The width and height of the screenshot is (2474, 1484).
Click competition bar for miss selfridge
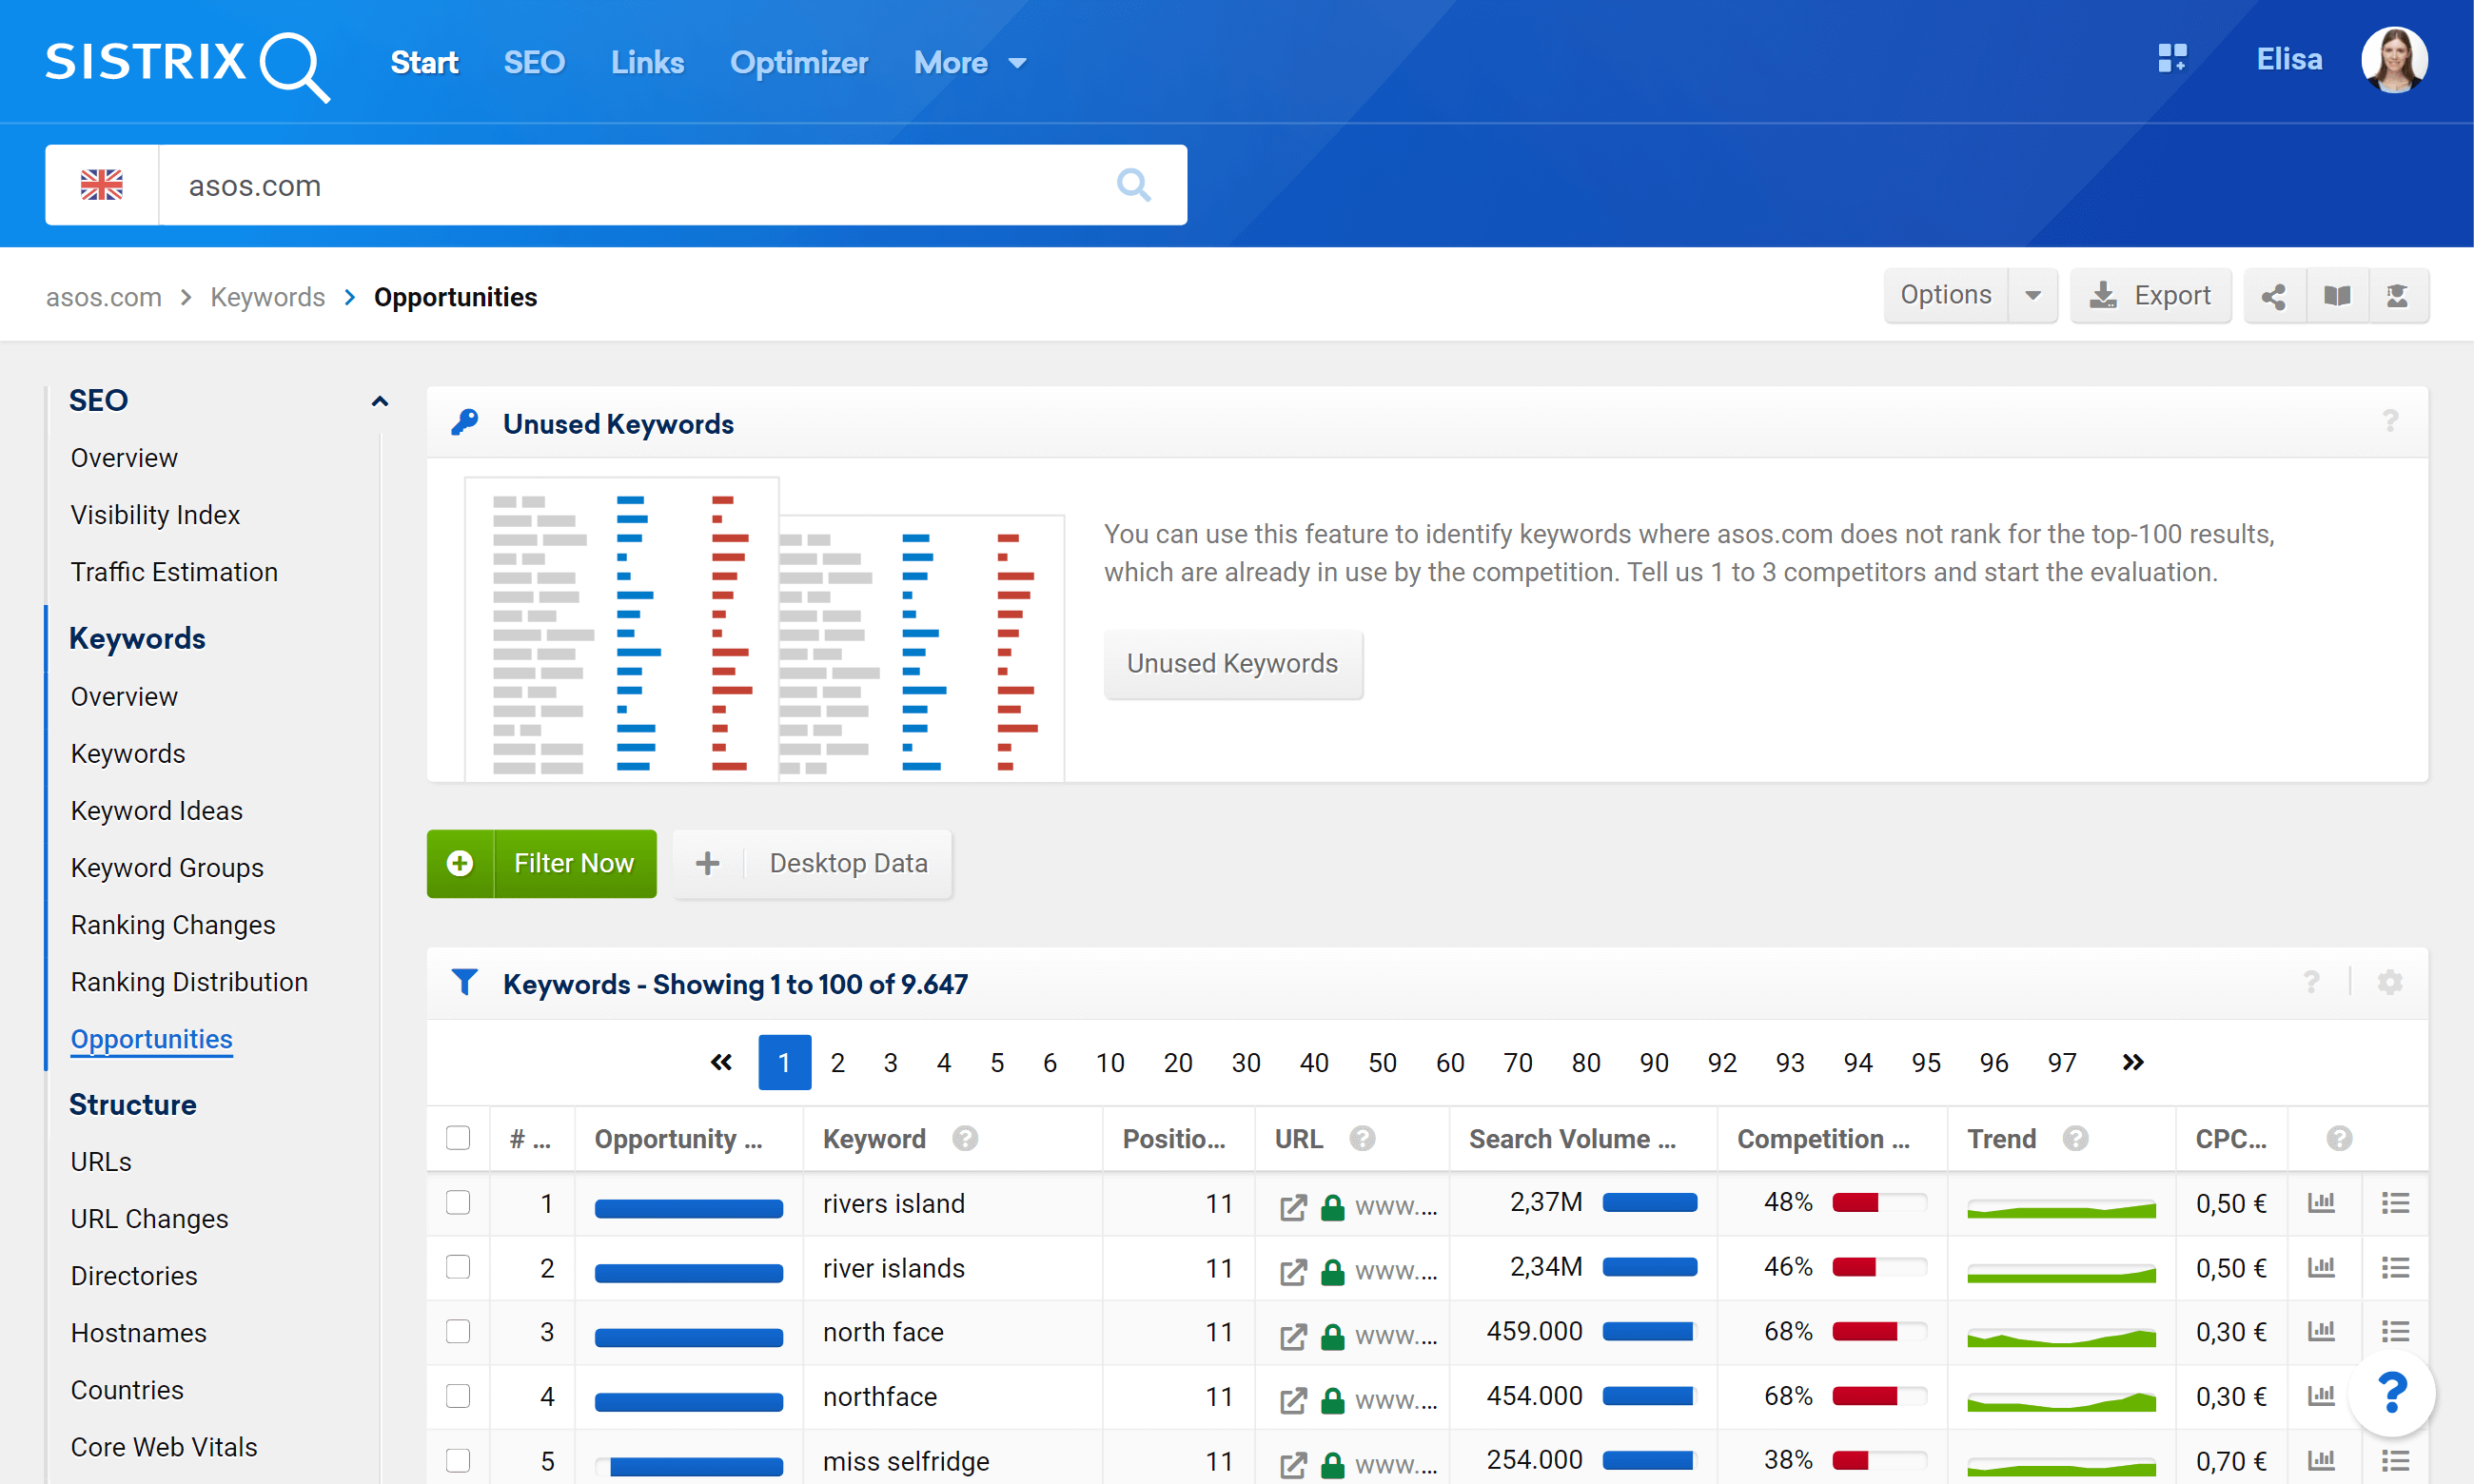point(1880,1460)
